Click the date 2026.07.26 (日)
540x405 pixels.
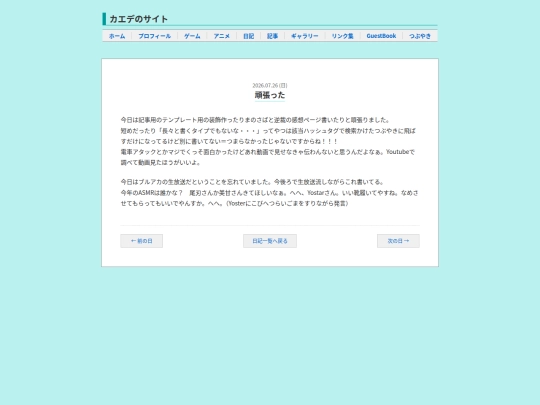270,85
